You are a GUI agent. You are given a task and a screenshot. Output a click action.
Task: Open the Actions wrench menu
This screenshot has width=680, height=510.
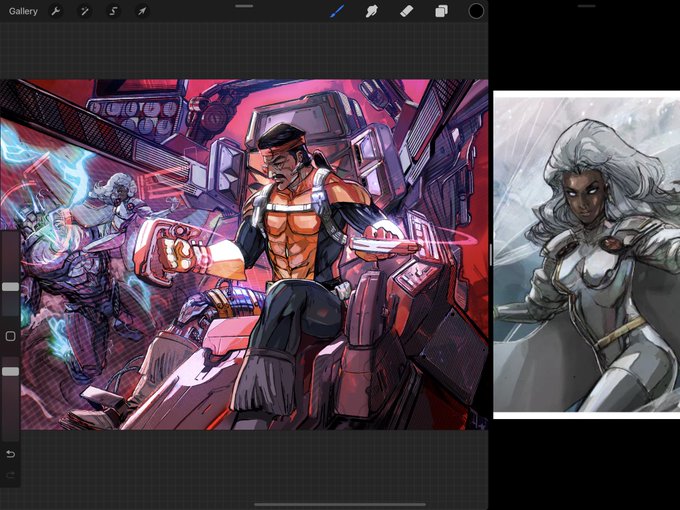[x=56, y=11]
